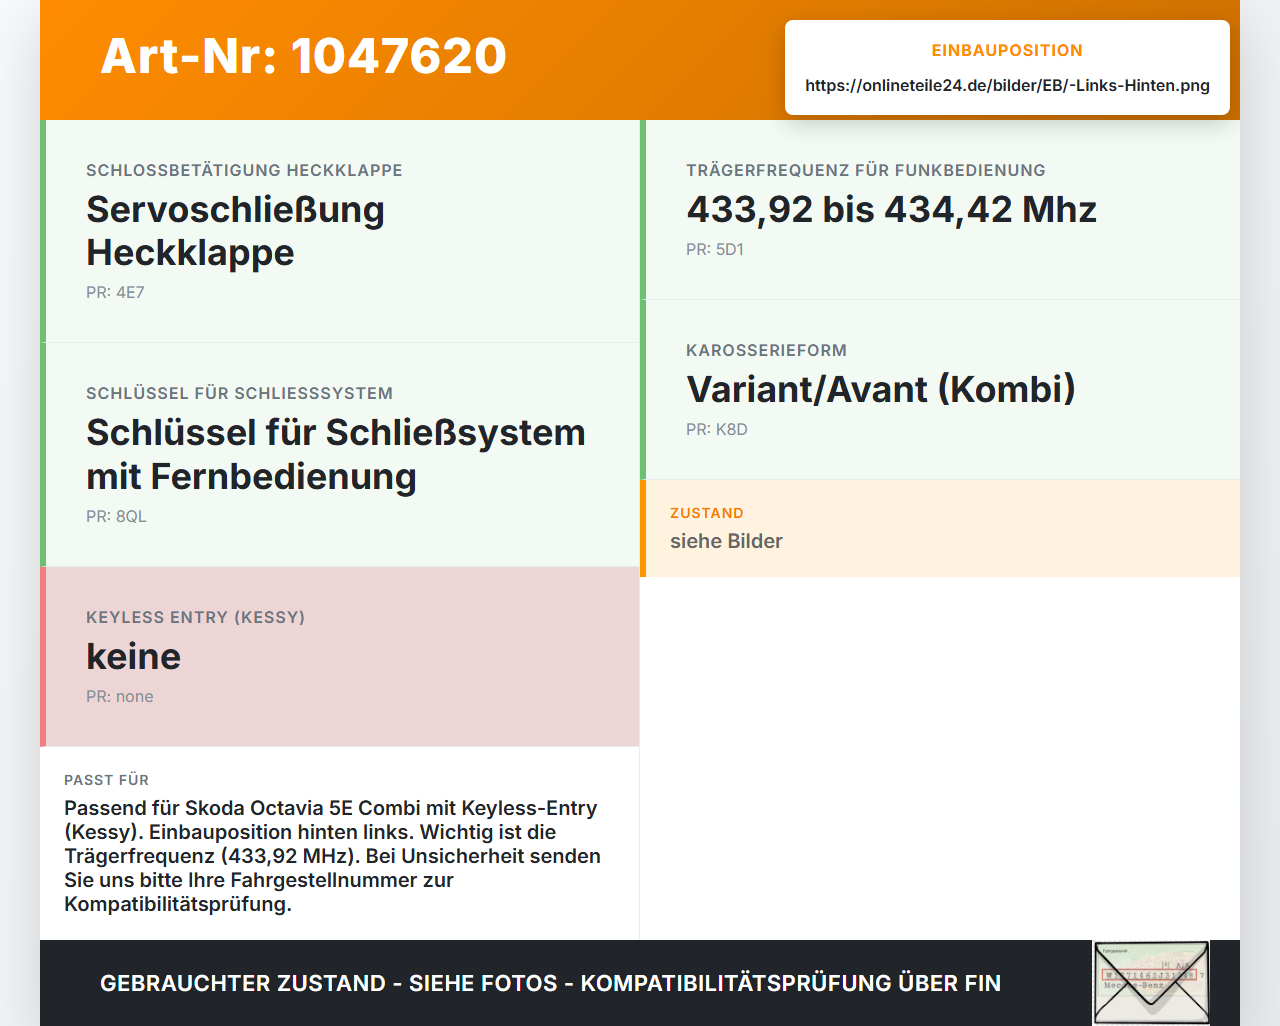Select the Schlossbetätigung Heckklappe label
1280x1026 pixels.
pyautogui.click(x=244, y=171)
